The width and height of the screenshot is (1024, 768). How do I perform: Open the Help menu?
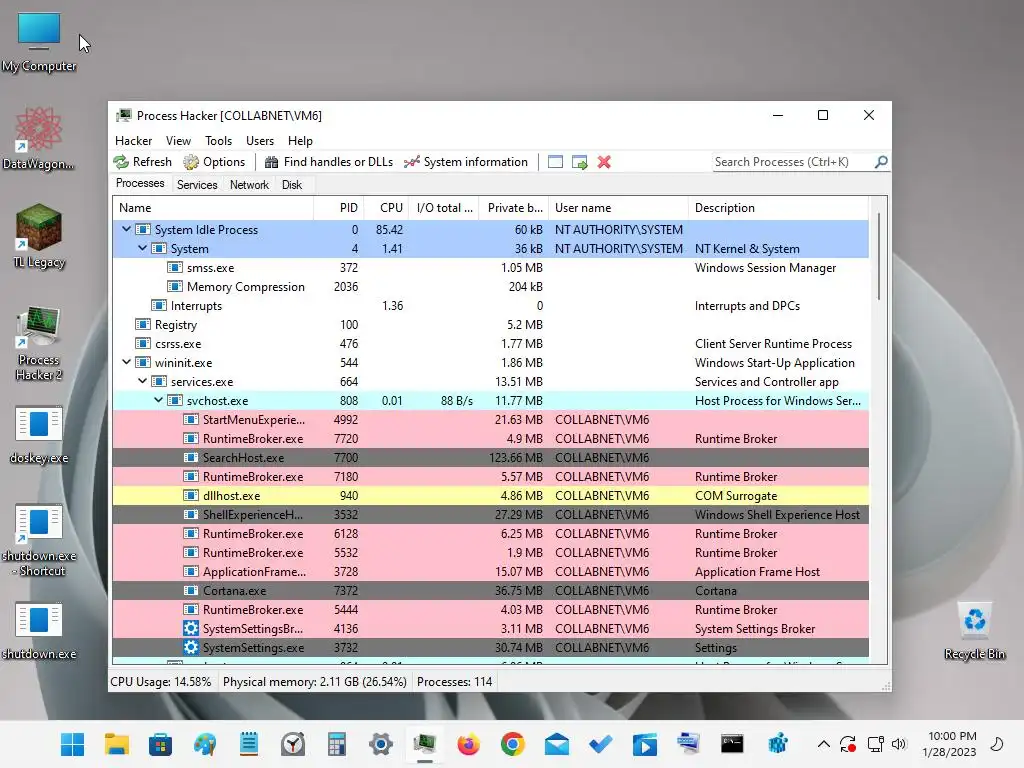click(300, 141)
